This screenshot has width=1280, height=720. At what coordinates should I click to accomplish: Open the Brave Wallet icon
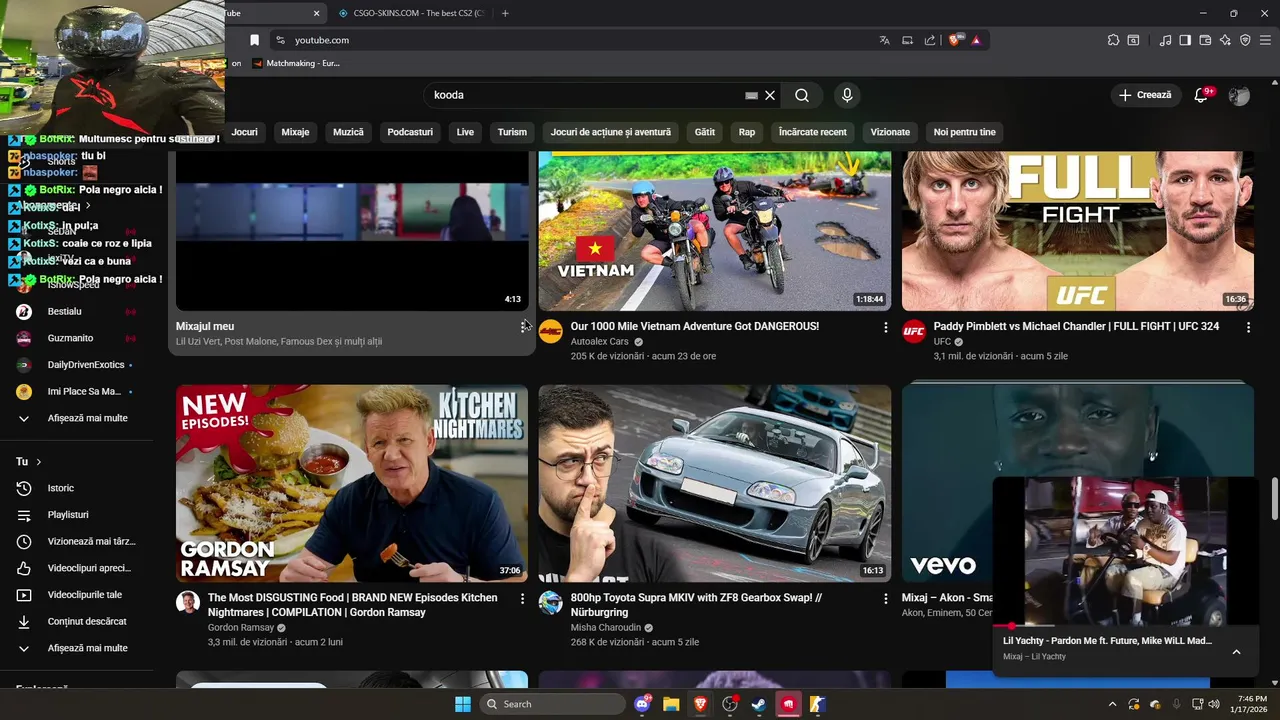[1205, 40]
